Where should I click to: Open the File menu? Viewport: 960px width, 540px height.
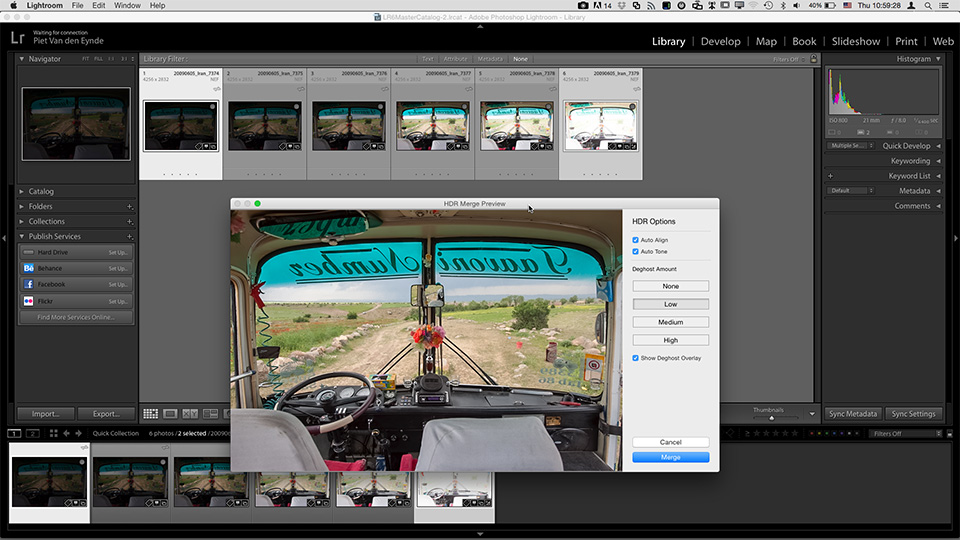[x=77, y=6]
